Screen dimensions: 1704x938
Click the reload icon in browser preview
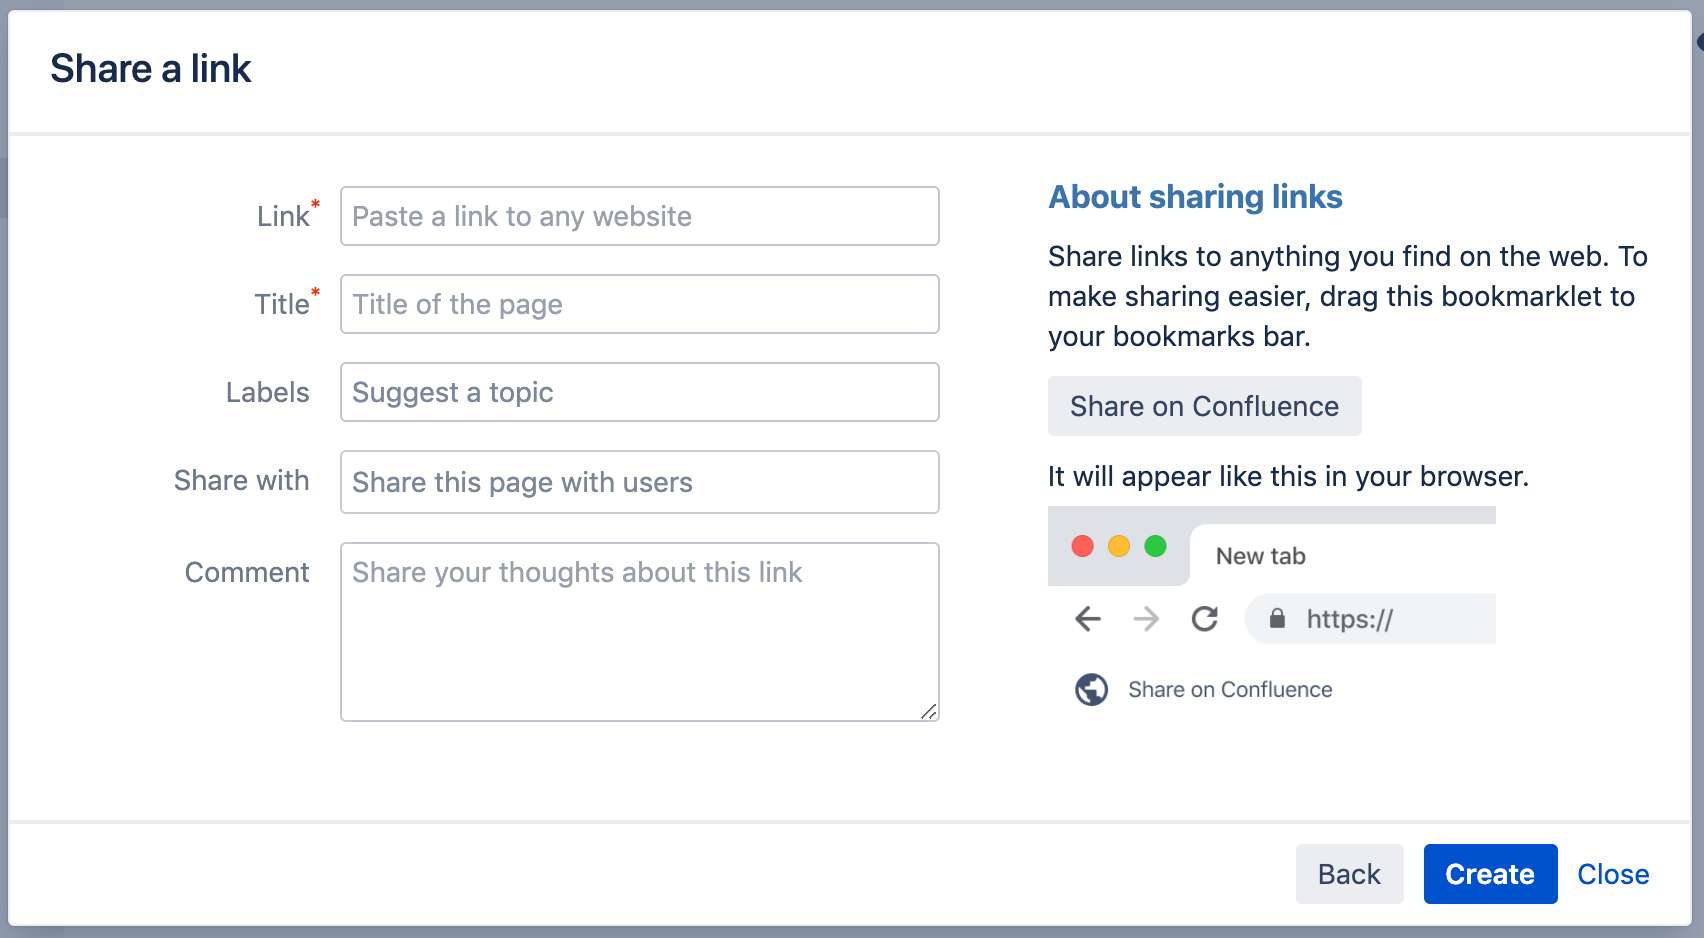tap(1204, 619)
